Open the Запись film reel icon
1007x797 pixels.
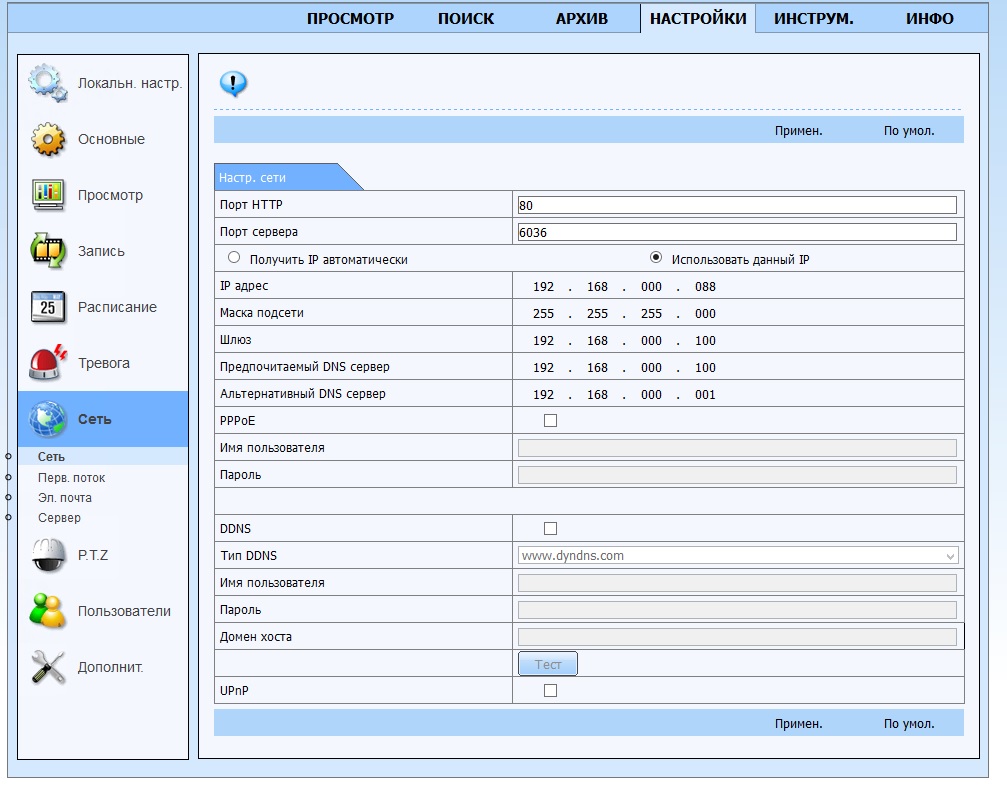(x=47, y=251)
